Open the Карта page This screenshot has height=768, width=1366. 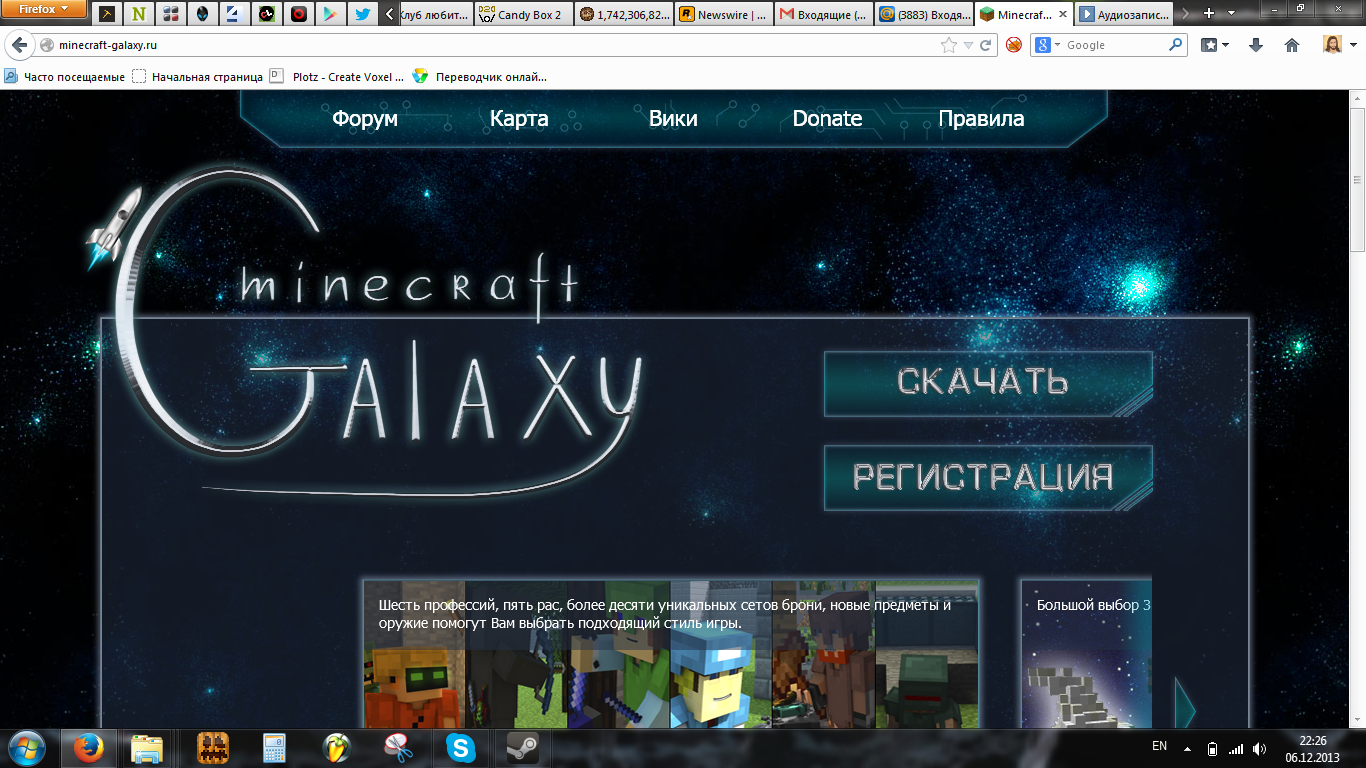[x=519, y=118]
